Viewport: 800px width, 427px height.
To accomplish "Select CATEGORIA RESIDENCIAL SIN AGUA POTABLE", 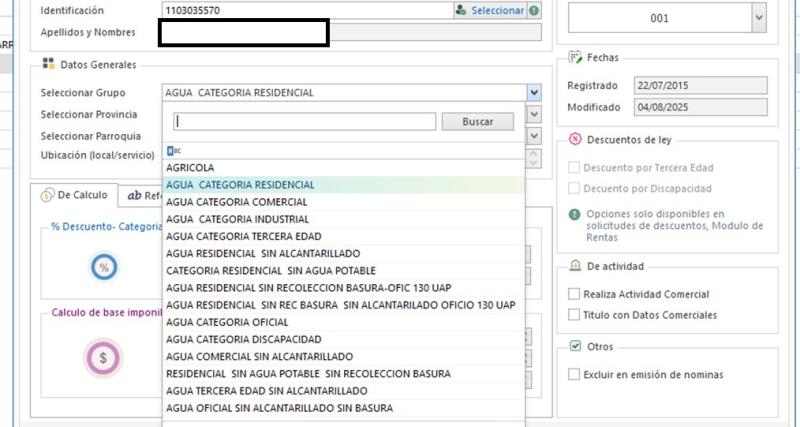I will pos(343,270).
